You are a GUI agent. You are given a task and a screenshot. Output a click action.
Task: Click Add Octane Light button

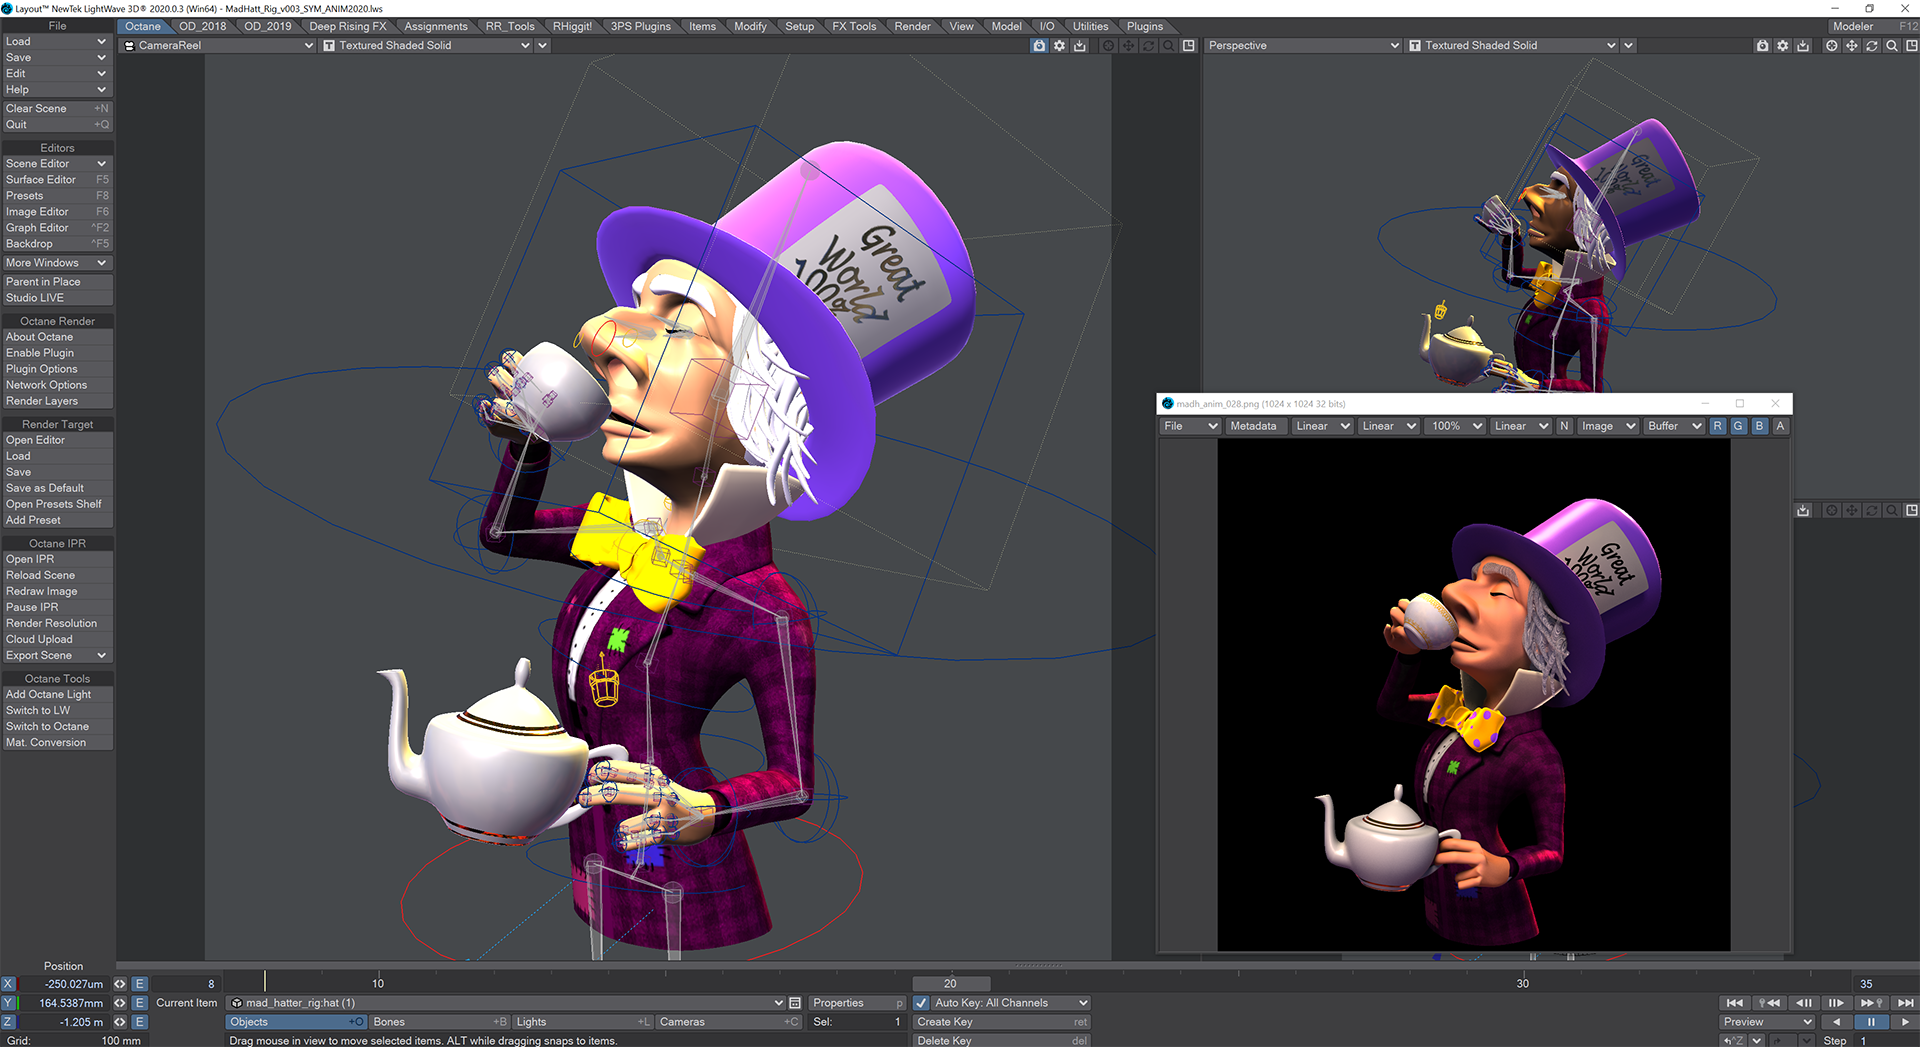[x=56, y=694]
